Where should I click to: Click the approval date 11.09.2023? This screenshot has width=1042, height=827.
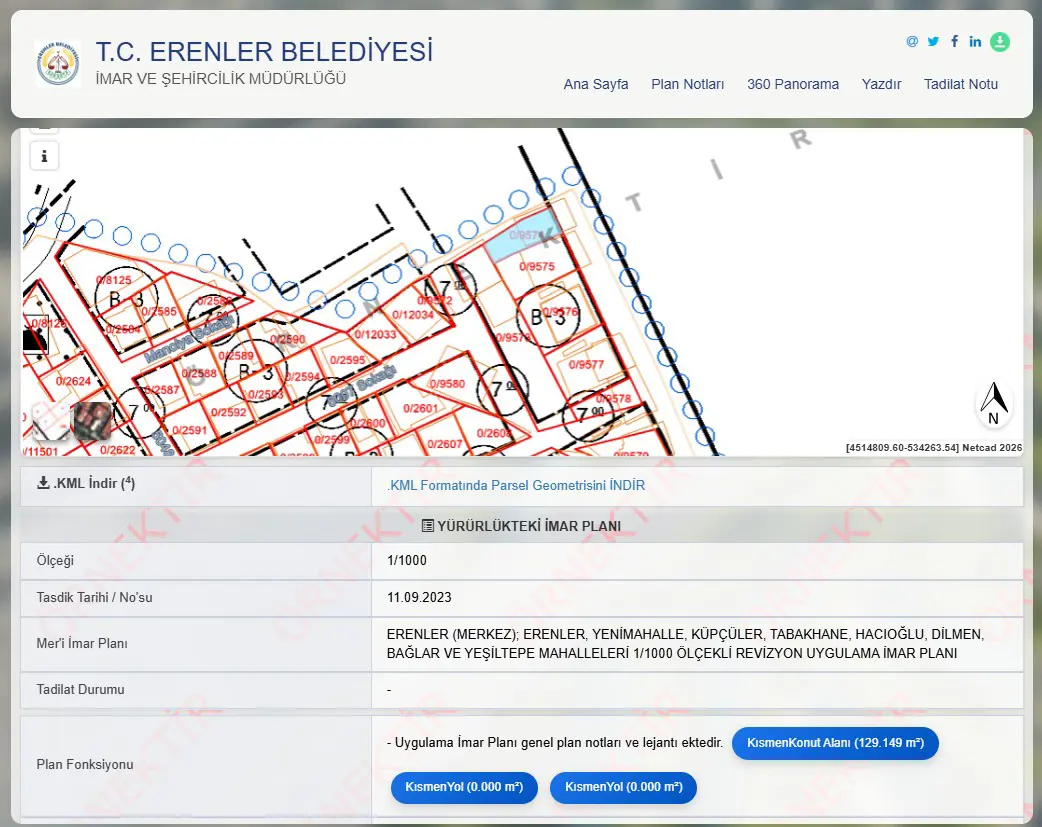pos(419,598)
